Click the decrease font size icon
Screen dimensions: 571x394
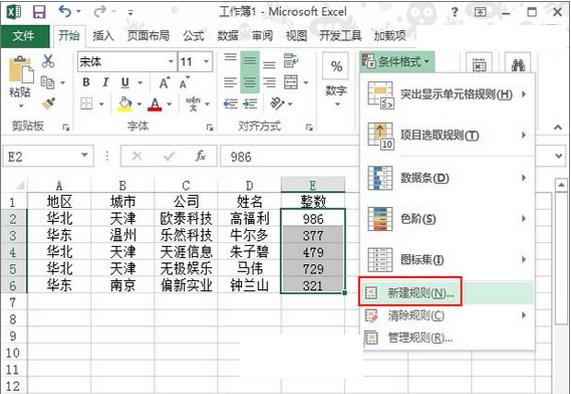click(x=185, y=83)
